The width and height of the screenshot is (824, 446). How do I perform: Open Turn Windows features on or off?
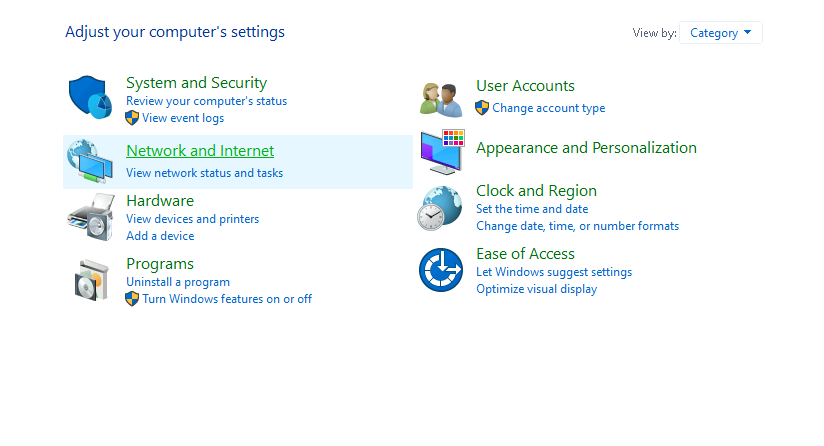227,299
